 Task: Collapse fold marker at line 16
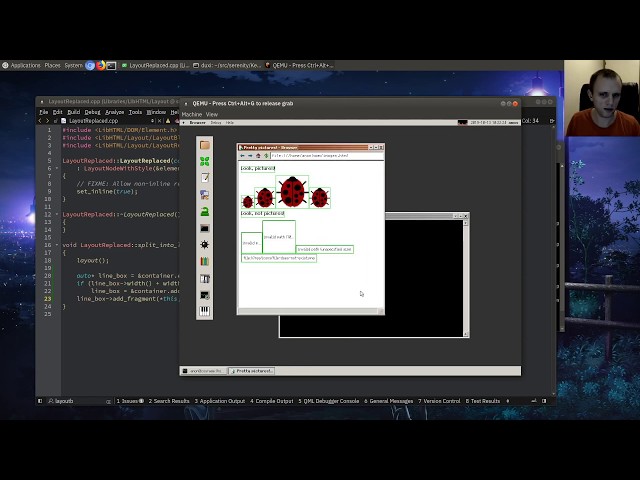(57, 245)
